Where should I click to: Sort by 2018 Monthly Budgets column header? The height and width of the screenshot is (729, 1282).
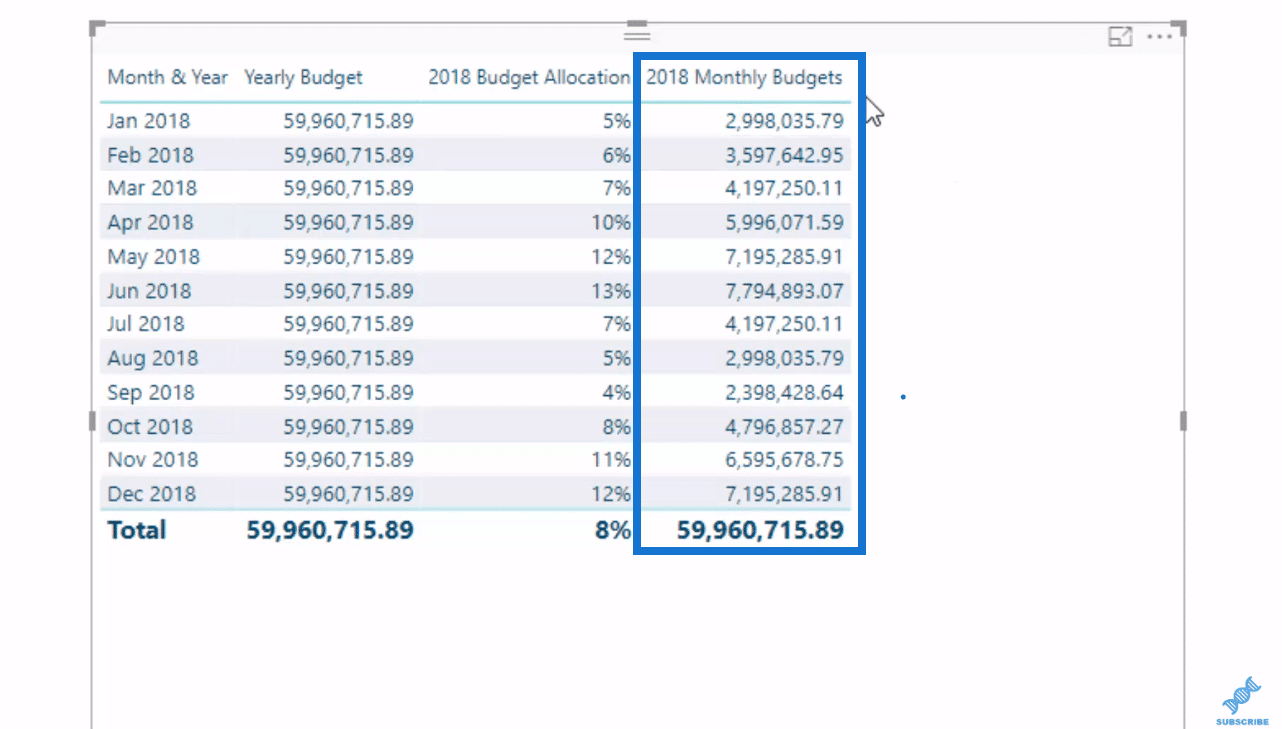(744, 77)
